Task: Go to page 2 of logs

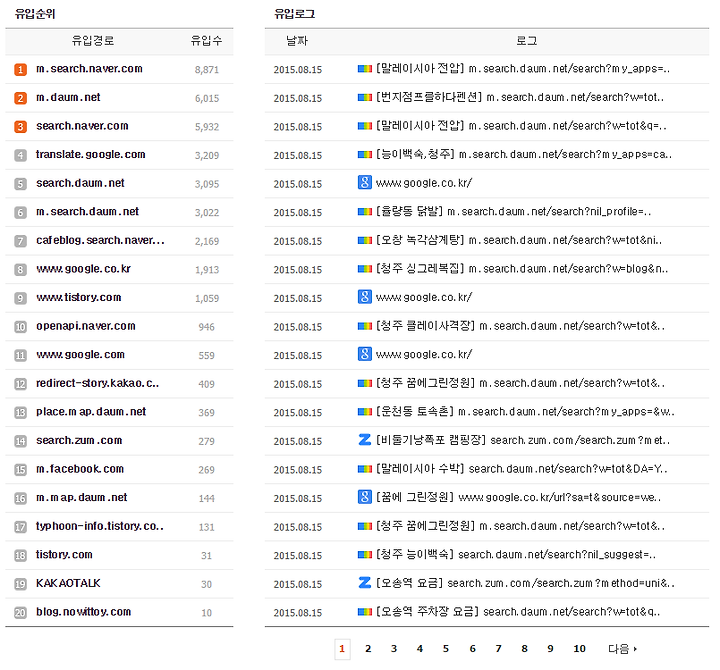Action: coord(368,649)
